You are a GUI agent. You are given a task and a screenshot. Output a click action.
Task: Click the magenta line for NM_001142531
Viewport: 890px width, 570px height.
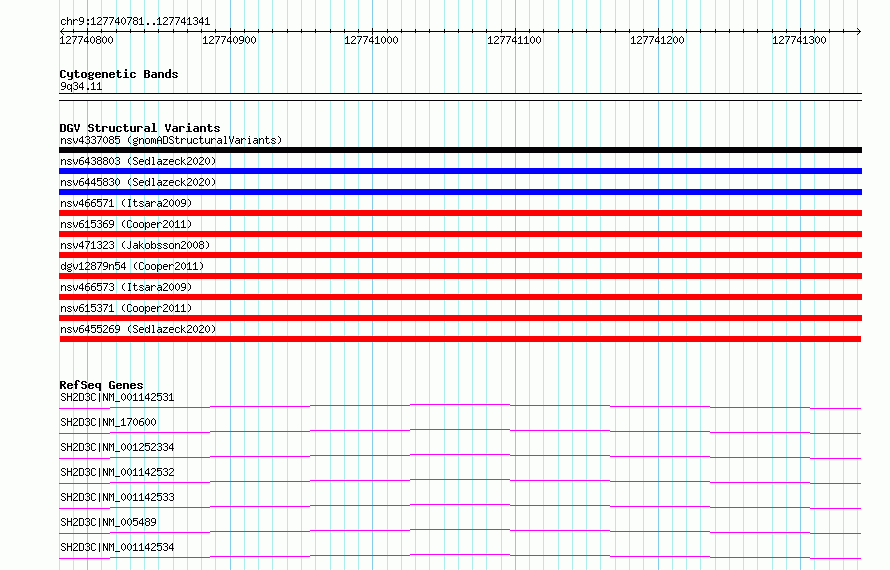click(x=460, y=406)
